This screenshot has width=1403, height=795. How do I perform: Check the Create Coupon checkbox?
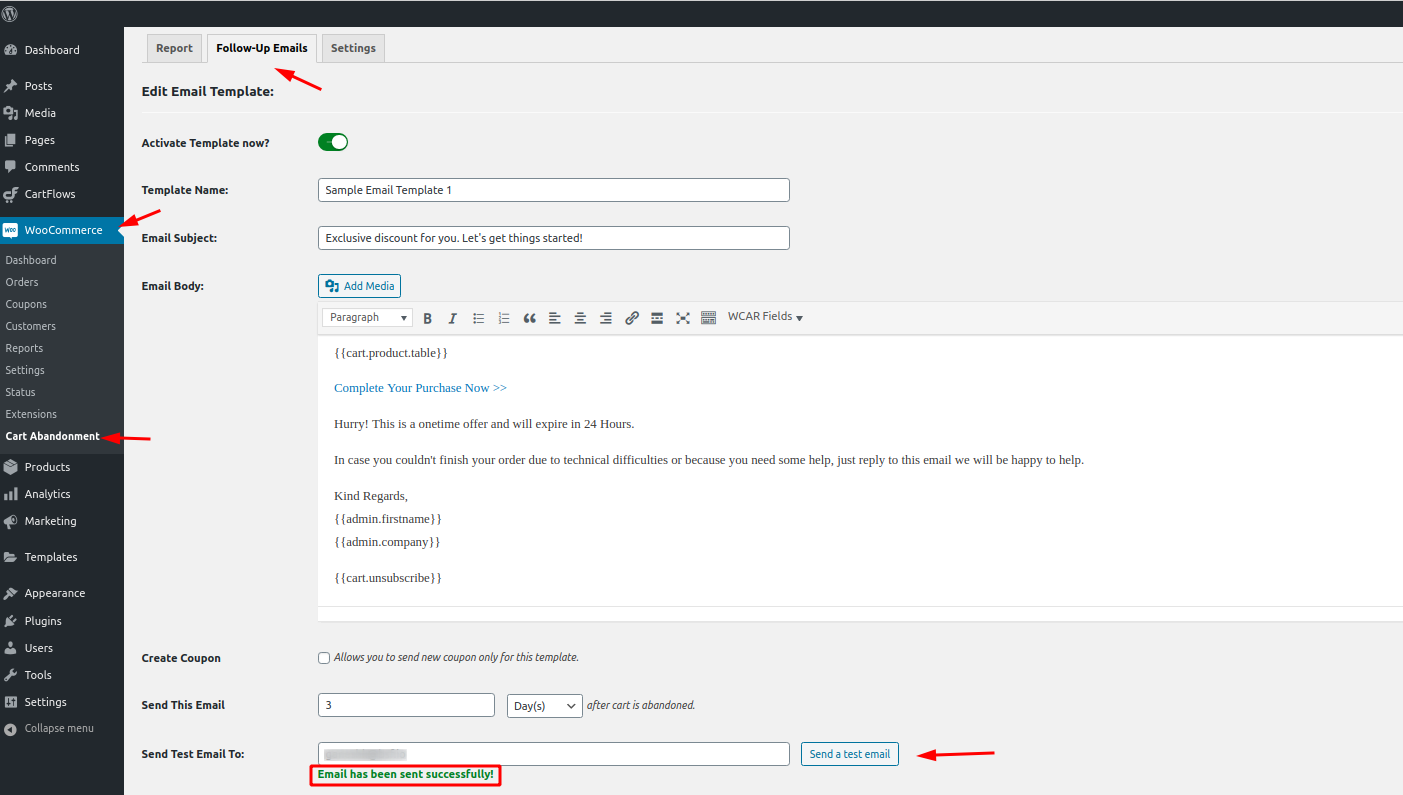tap(323, 658)
